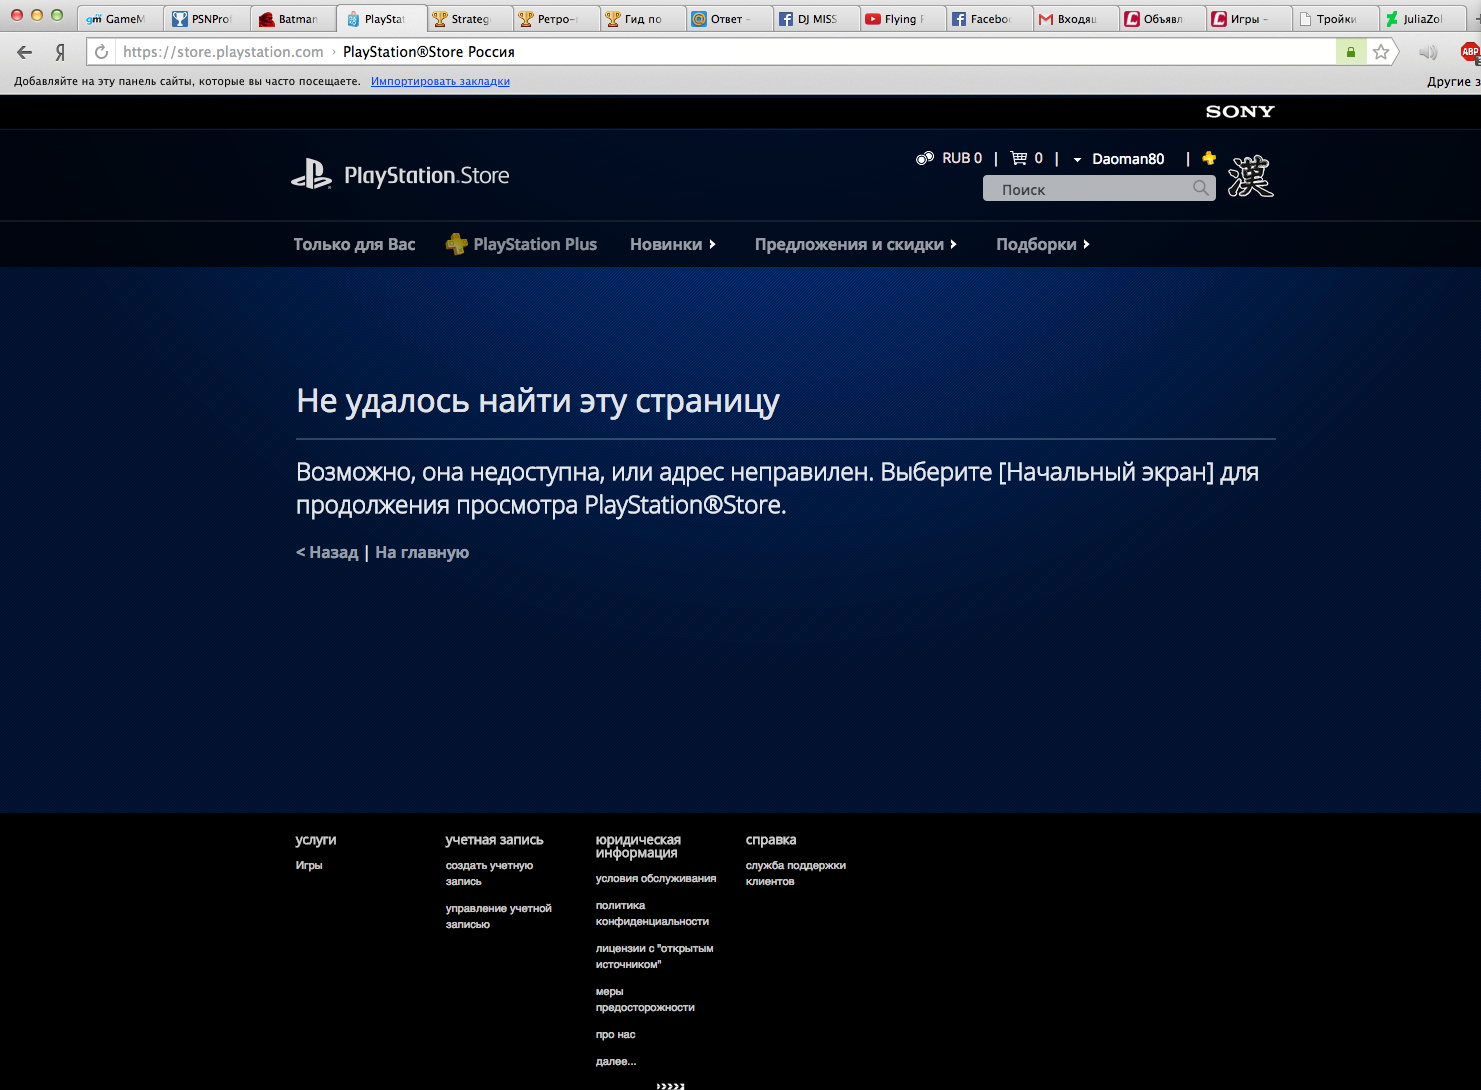Screen dimensions: 1481x1090
Task: Click лицензии с "открытым источником" link
Action: [x=655, y=956]
